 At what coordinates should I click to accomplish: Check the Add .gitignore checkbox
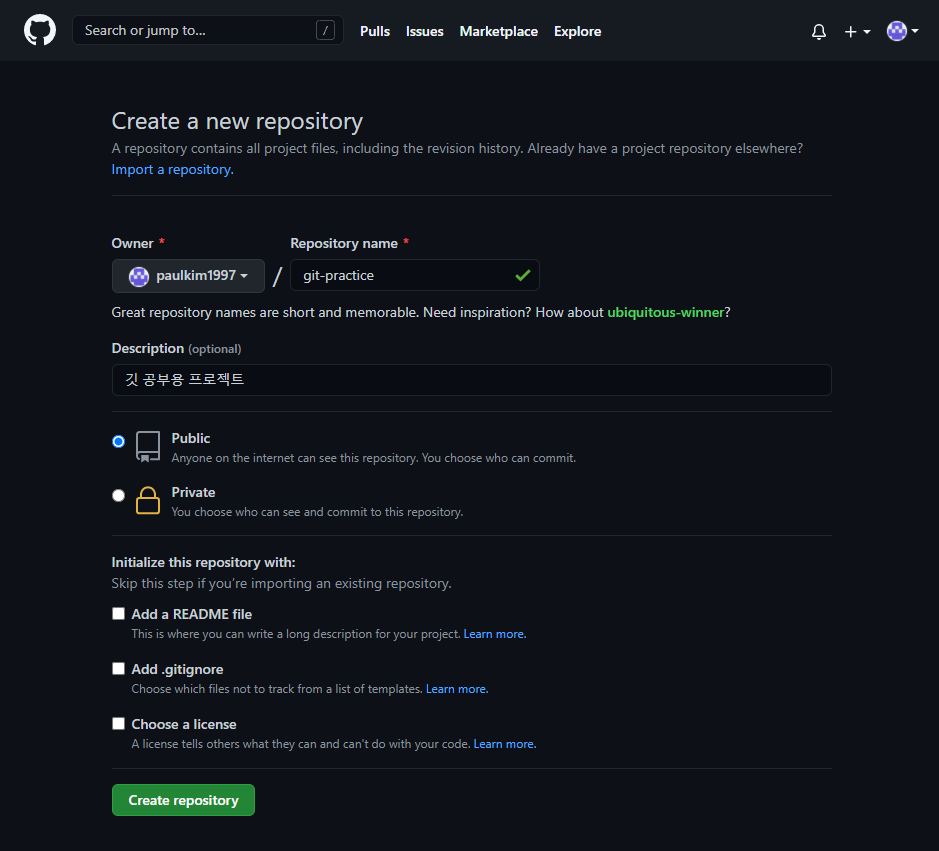point(119,668)
